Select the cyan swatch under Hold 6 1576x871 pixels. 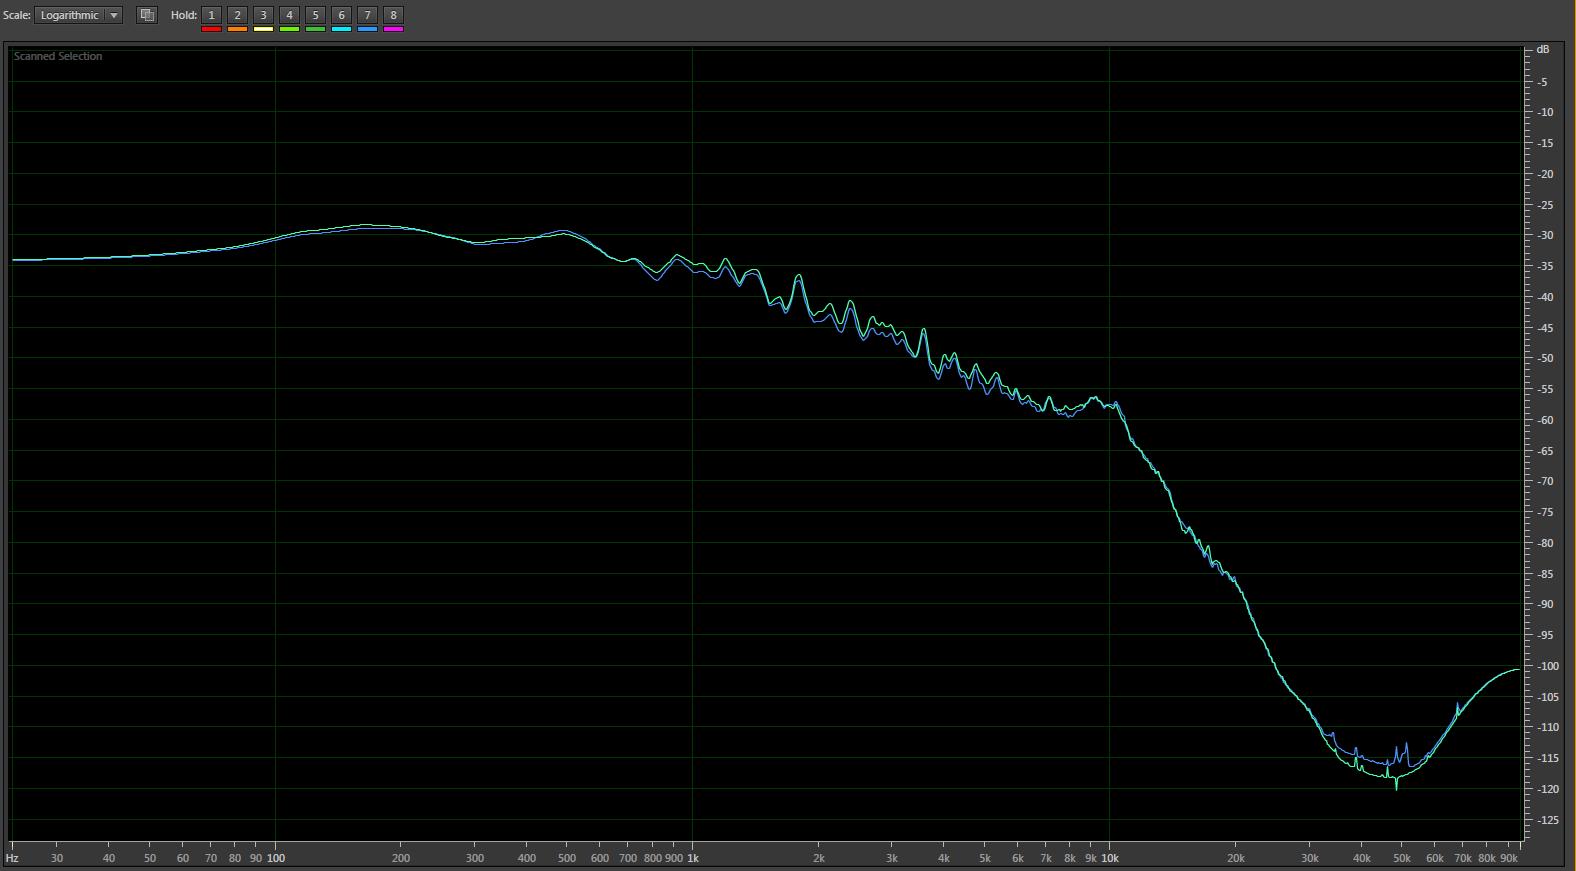(x=341, y=29)
